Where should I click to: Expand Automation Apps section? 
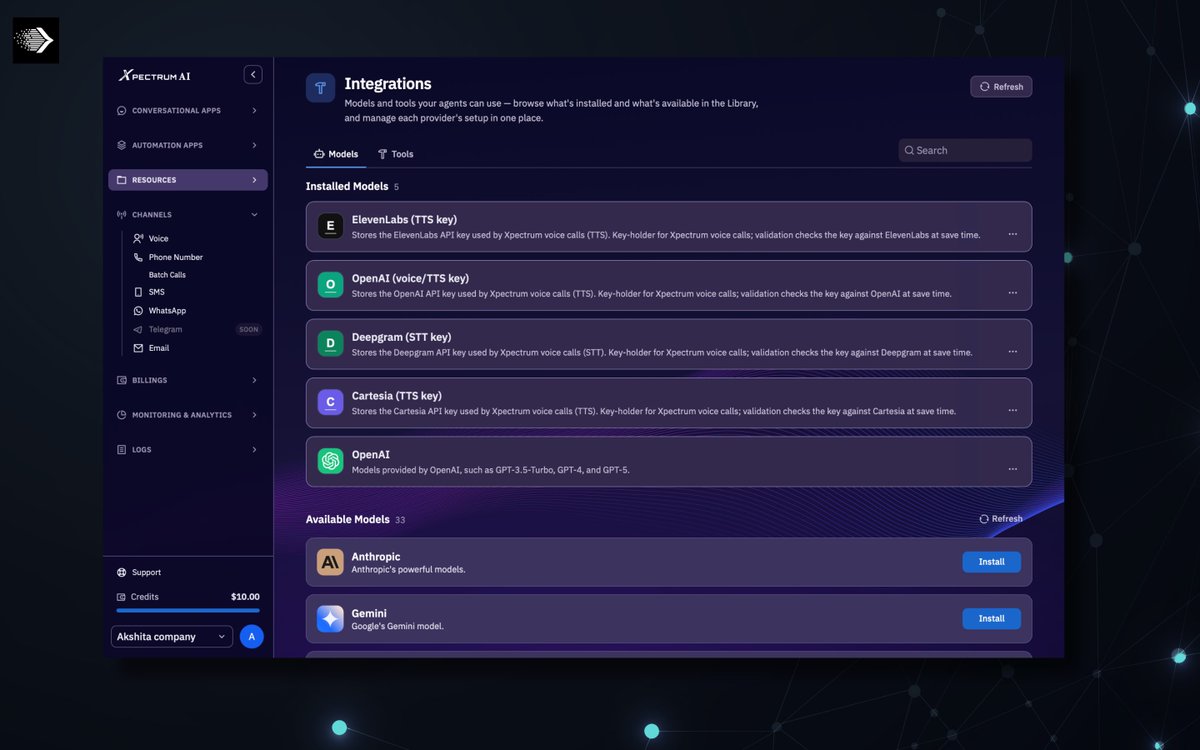click(x=254, y=145)
